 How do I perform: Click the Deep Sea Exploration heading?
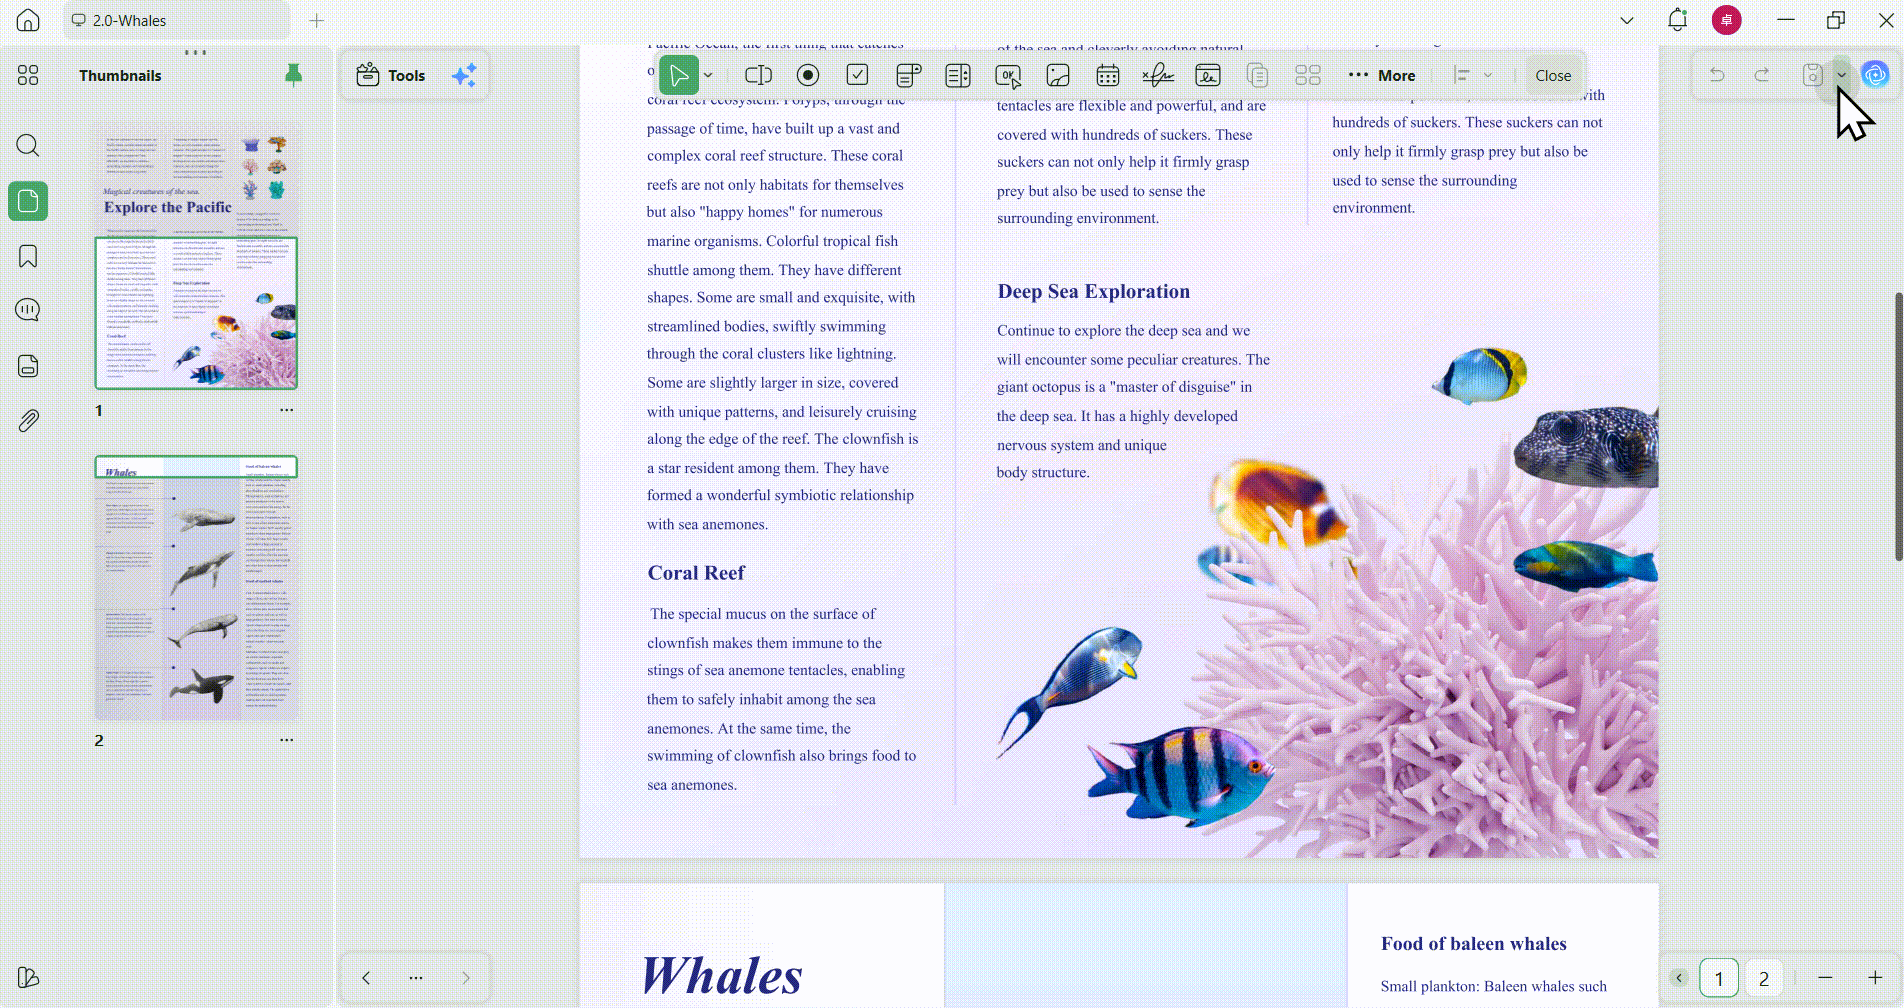[x=1093, y=291]
